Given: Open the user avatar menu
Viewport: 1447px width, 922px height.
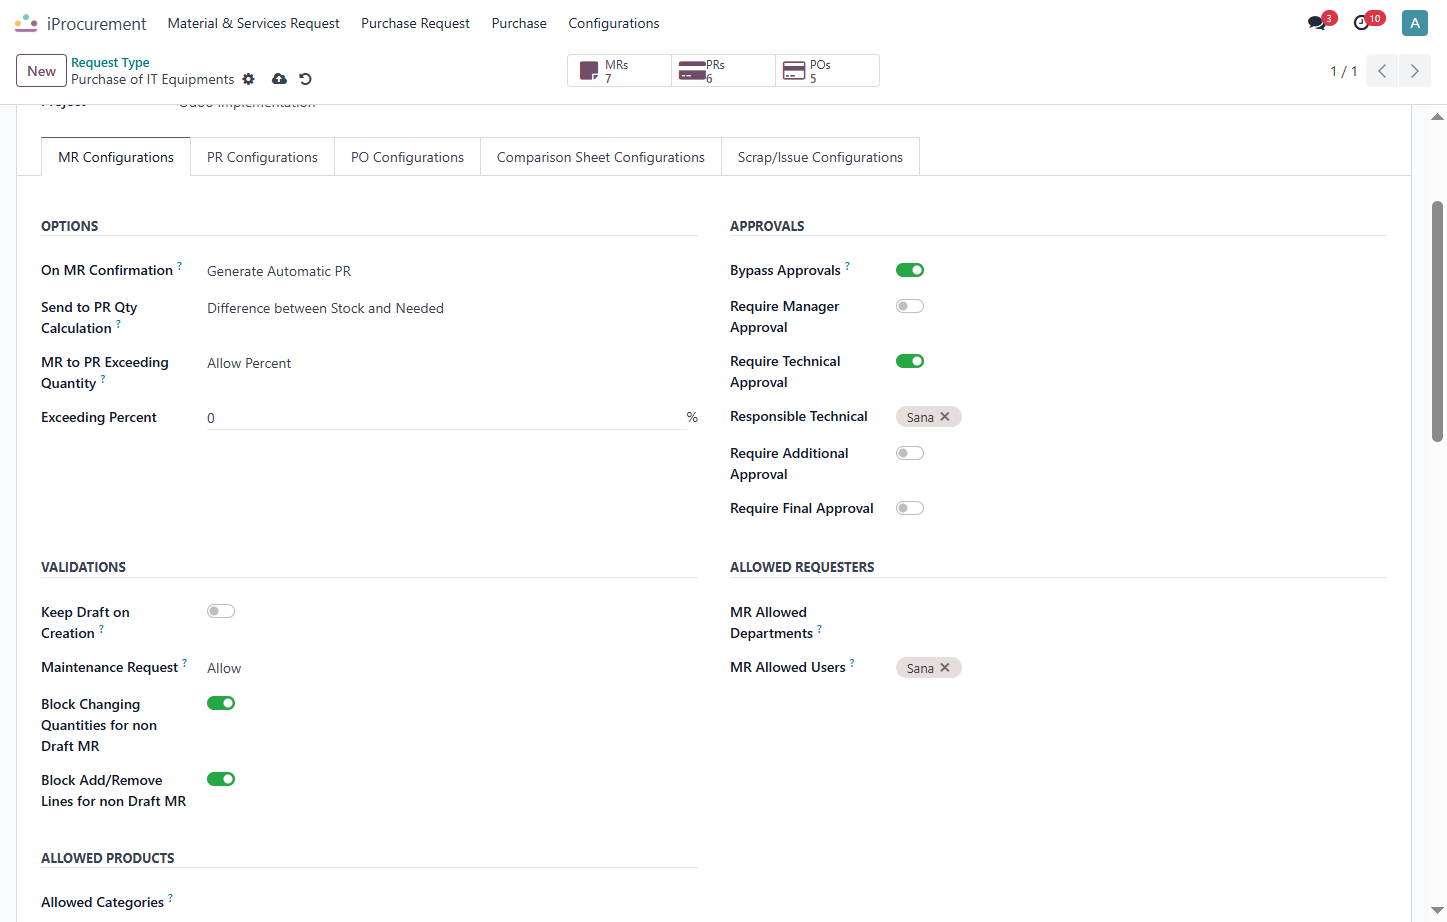Looking at the screenshot, I should 1414,23.
